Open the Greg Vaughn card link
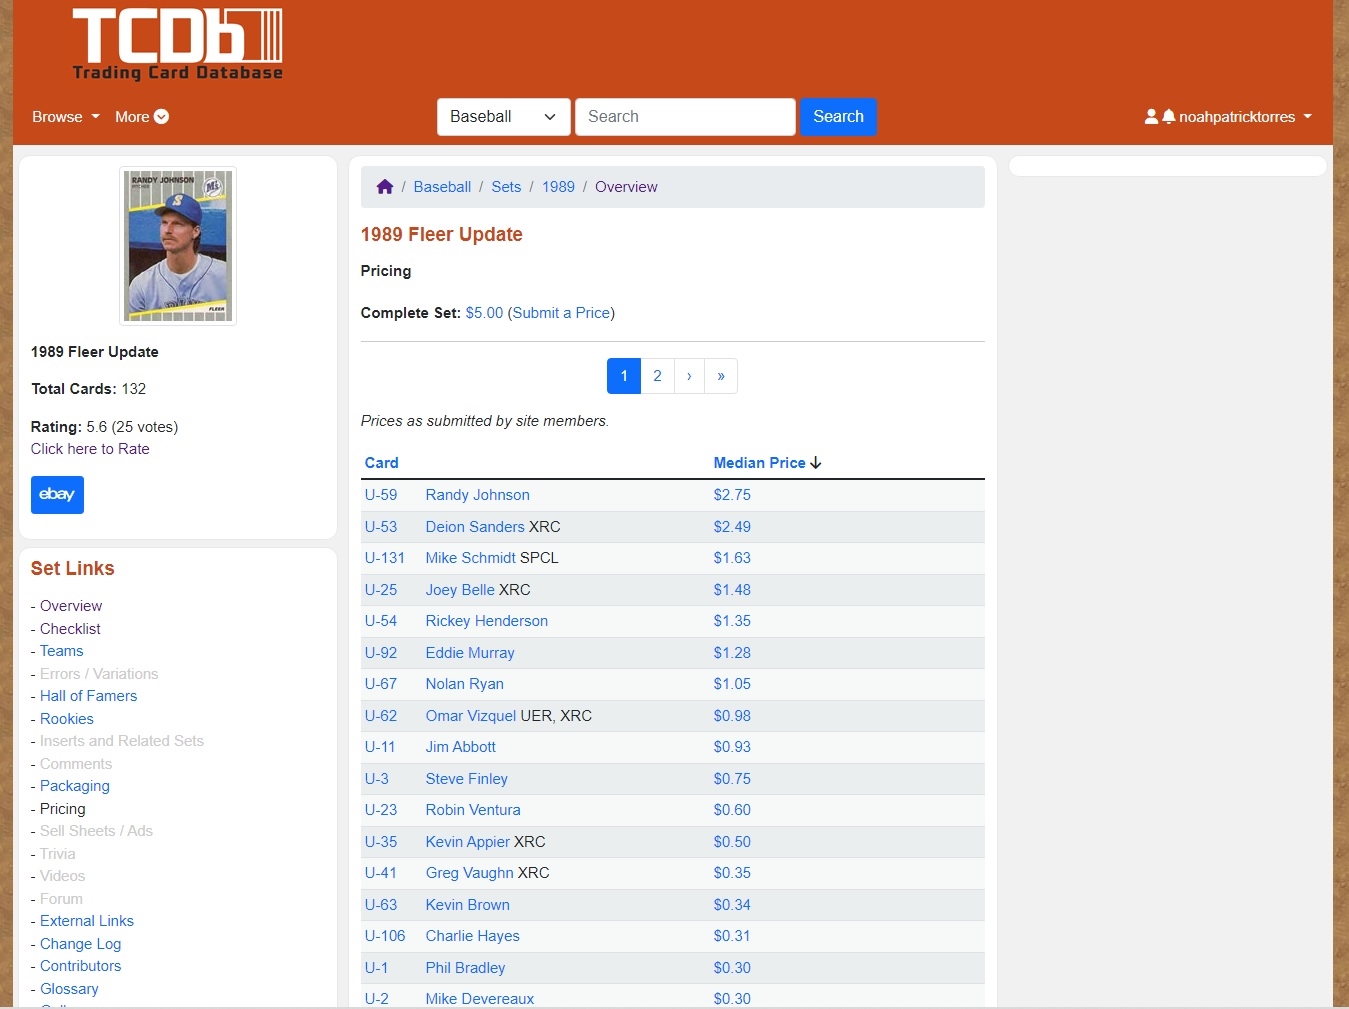 point(470,873)
